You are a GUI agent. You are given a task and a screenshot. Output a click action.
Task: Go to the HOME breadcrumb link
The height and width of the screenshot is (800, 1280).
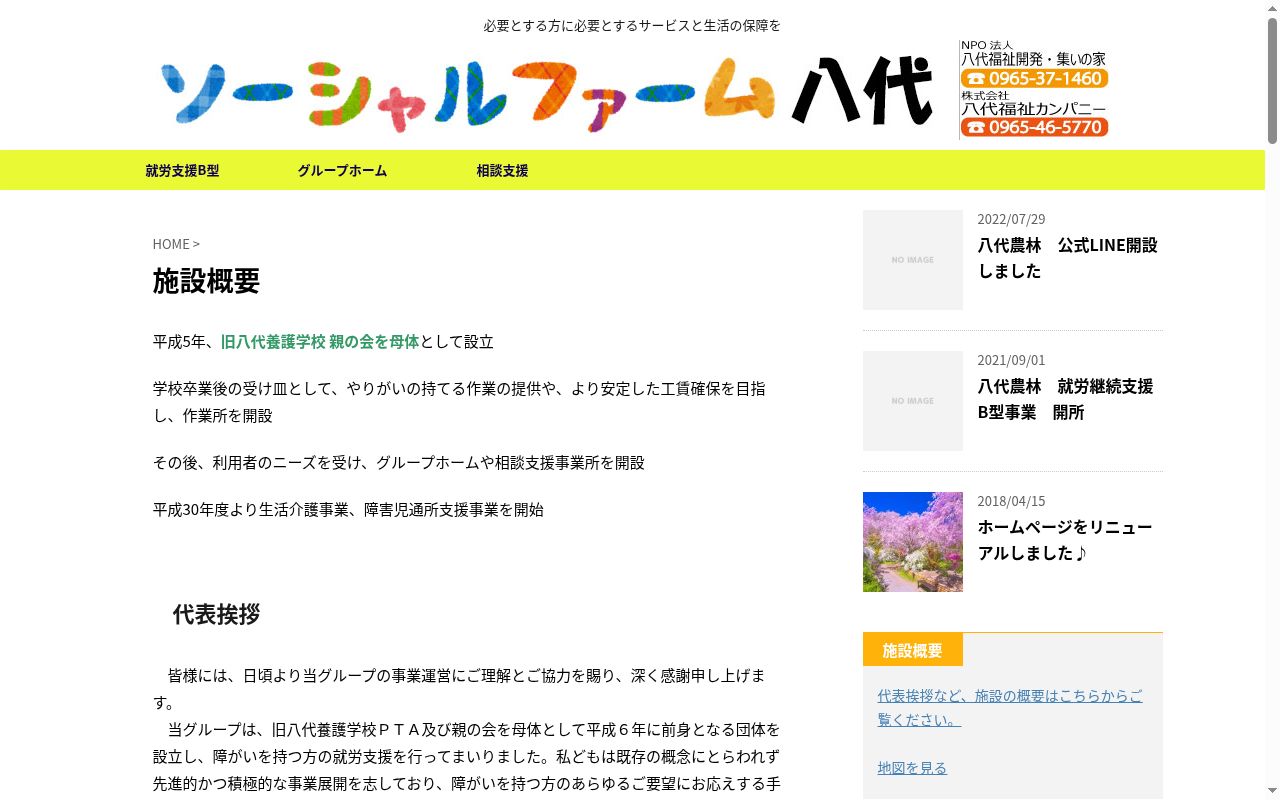click(171, 244)
